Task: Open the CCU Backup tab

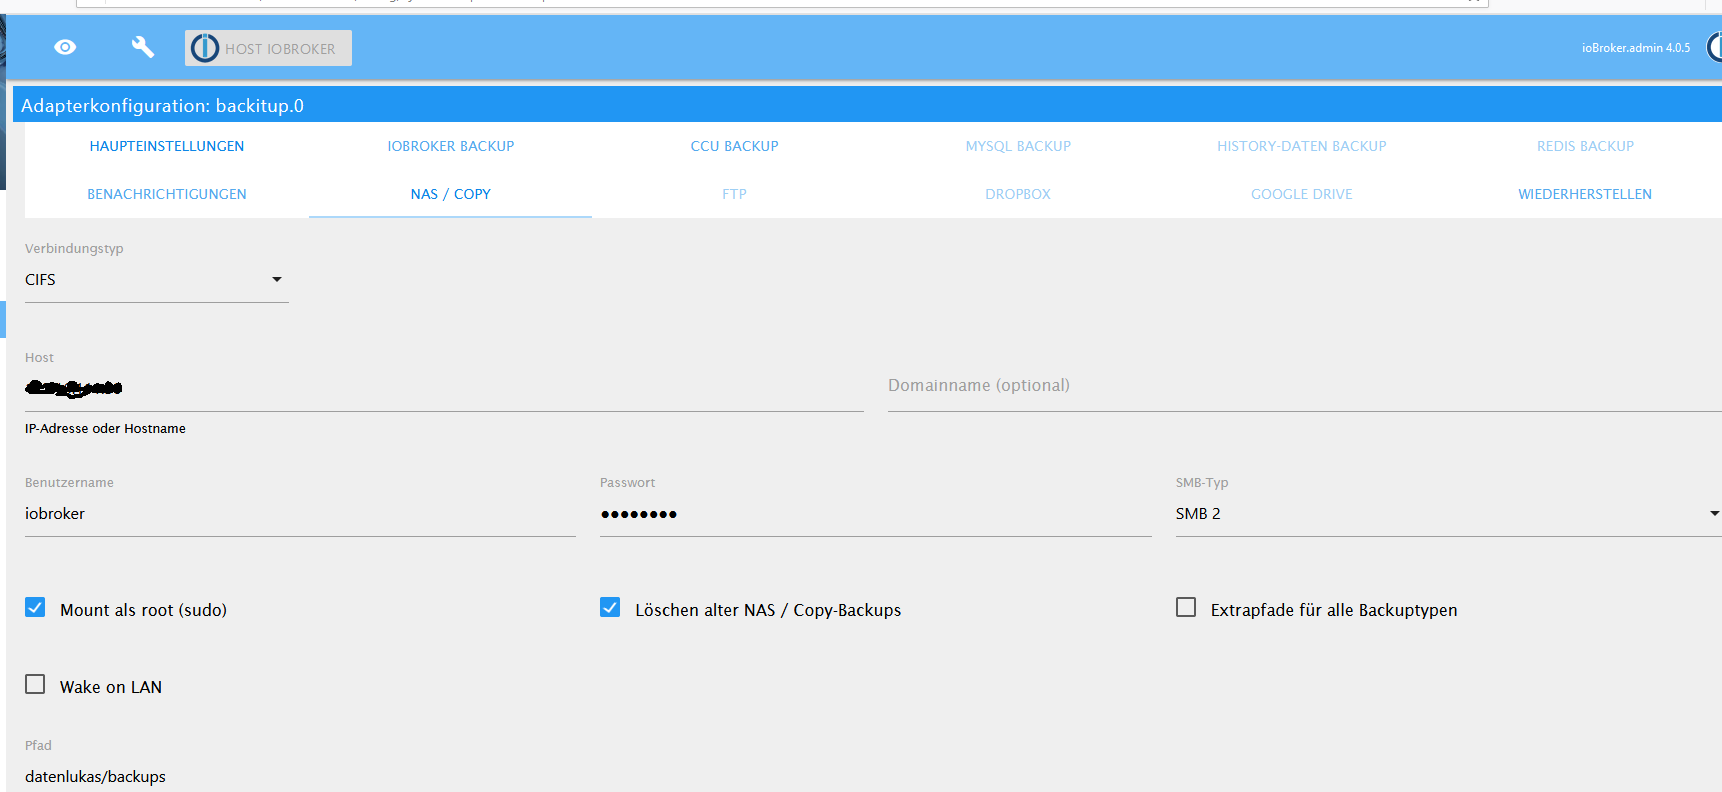Action: (734, 146)
